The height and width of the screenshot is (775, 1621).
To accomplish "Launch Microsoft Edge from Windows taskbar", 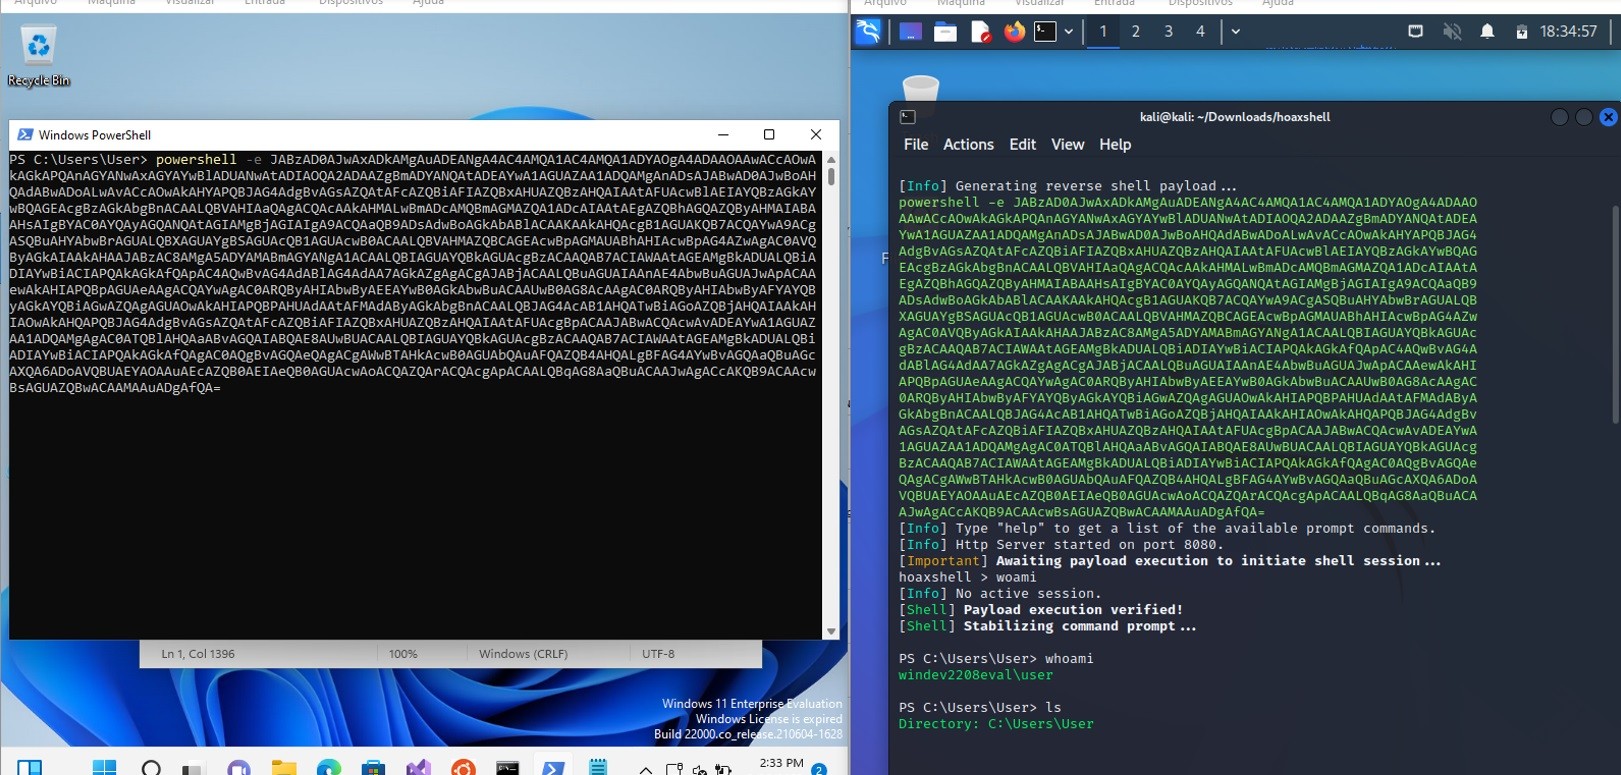I will [x=329, y=767].
